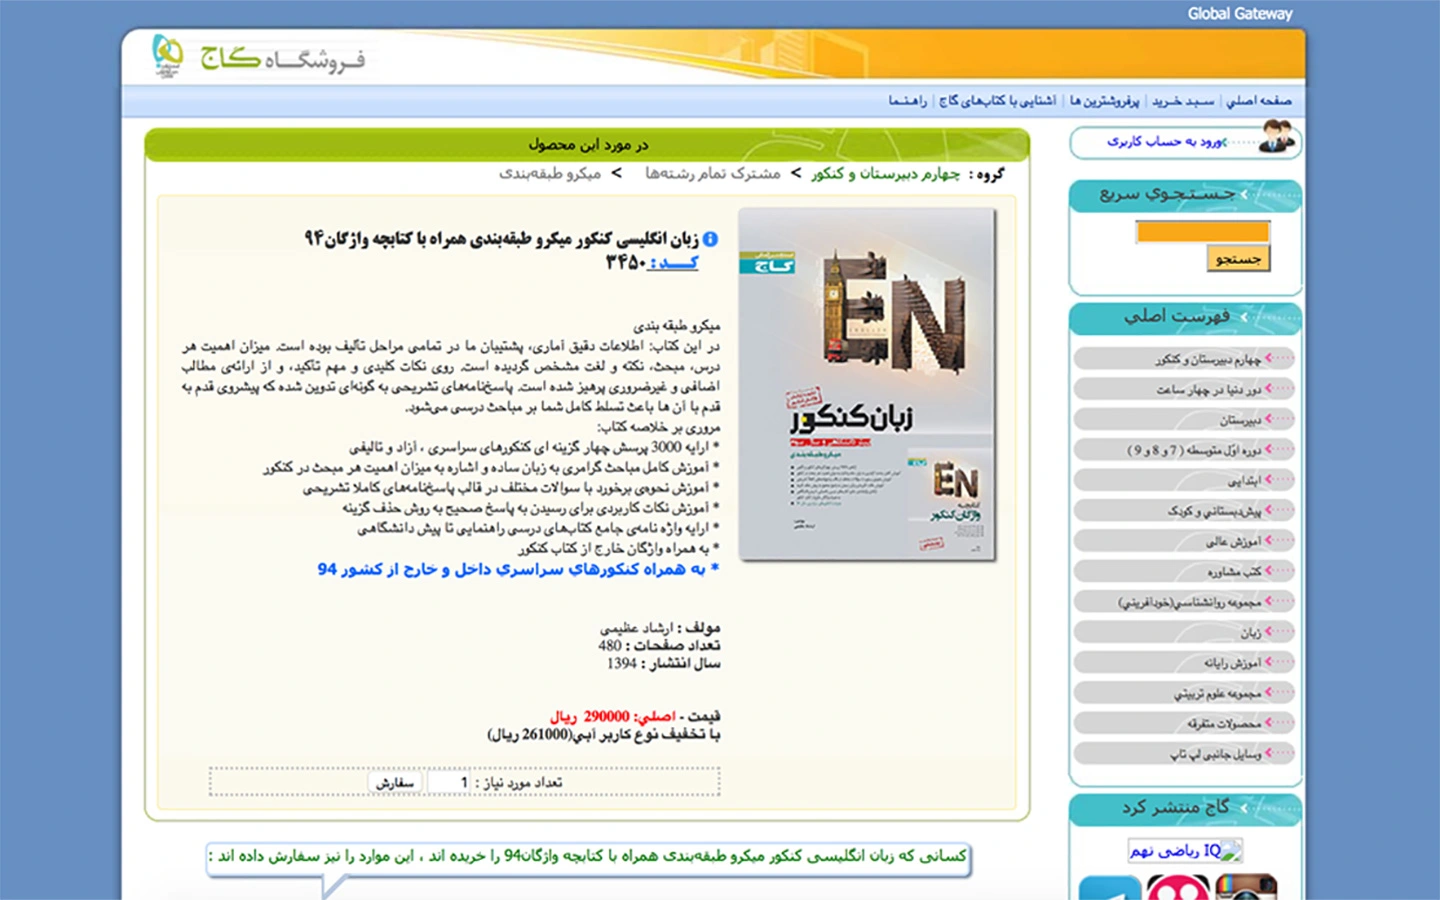This screenshot has height=900, width=1440.
Task: Open the Aparat social icon
Action: [x=1177, y=888]
